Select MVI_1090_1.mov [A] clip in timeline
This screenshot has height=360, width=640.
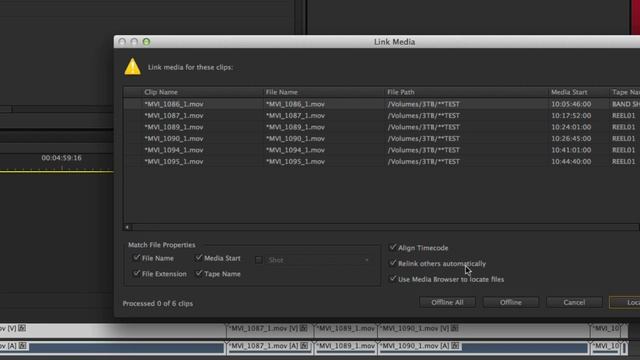pyautogui.click(x=483, y=347)
